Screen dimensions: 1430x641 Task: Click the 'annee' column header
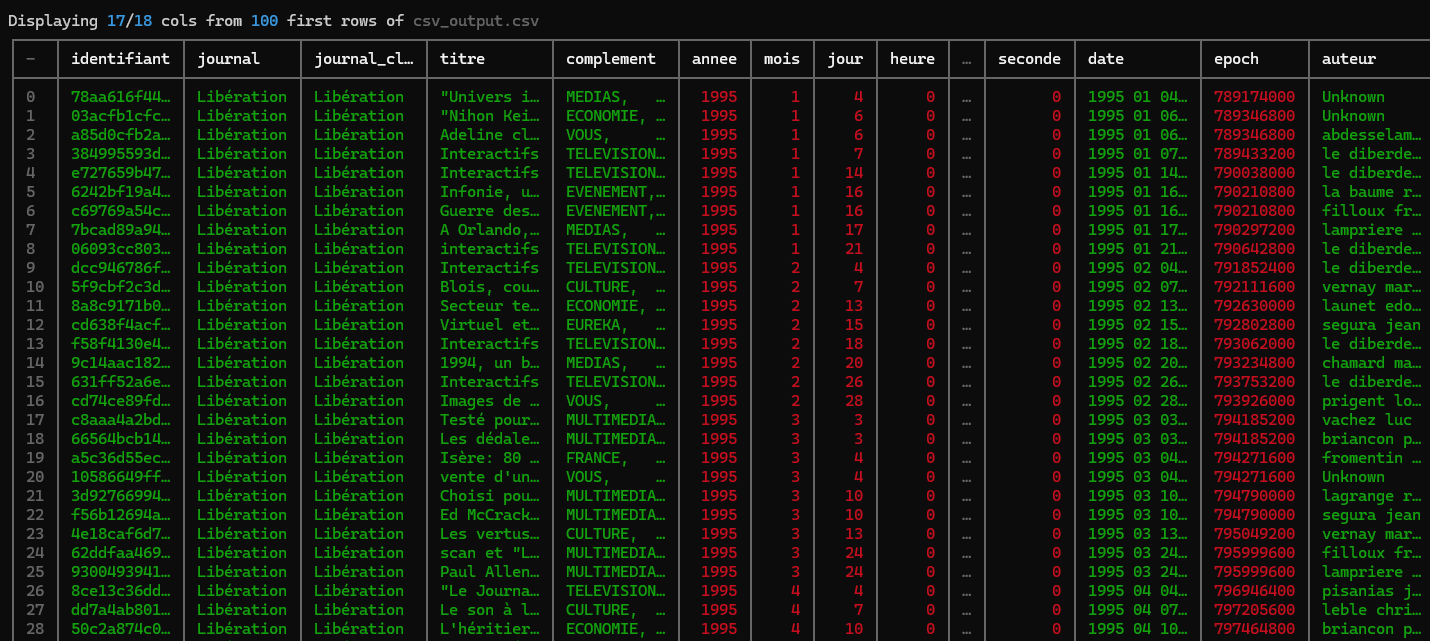[x=714, y=59]
